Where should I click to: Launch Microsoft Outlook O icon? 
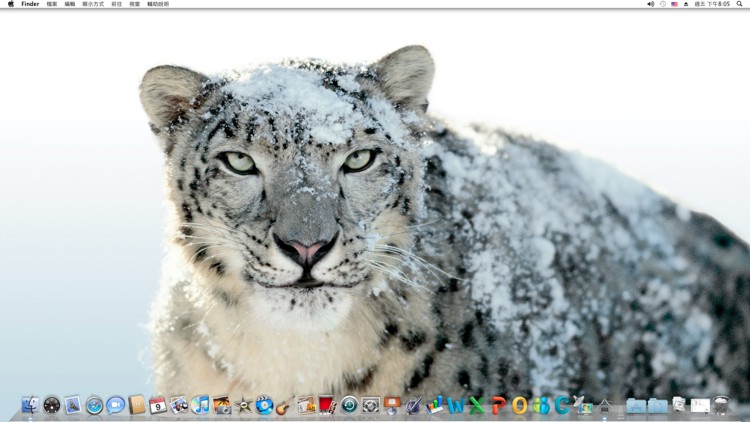click(519, 405)
